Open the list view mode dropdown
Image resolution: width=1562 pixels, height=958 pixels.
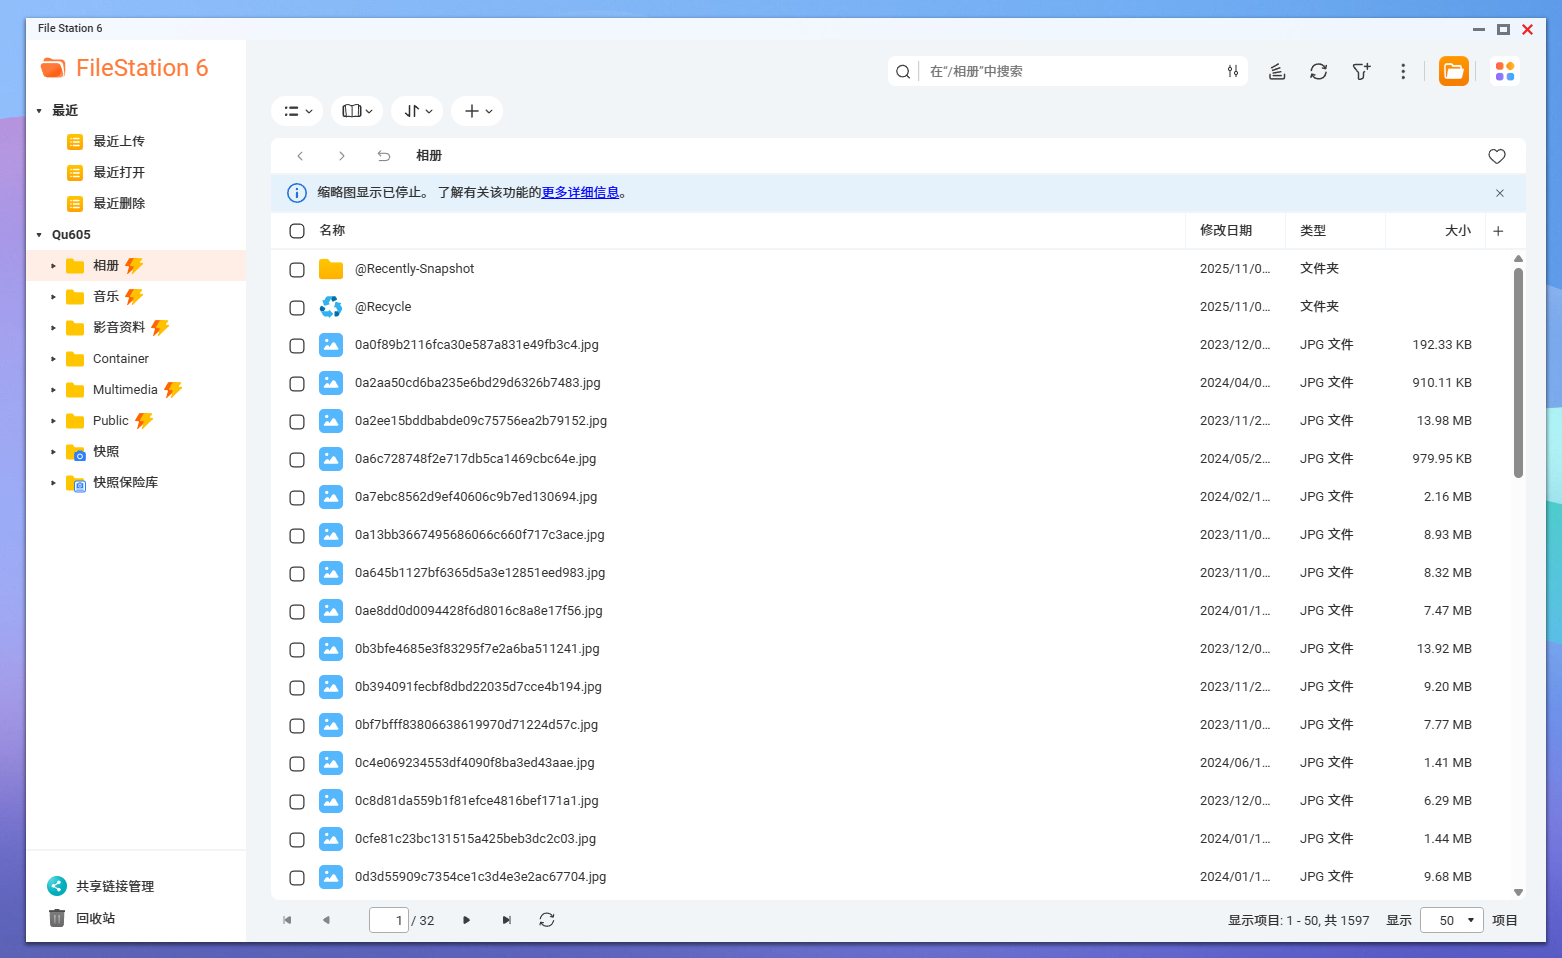(x=297, y=111)
